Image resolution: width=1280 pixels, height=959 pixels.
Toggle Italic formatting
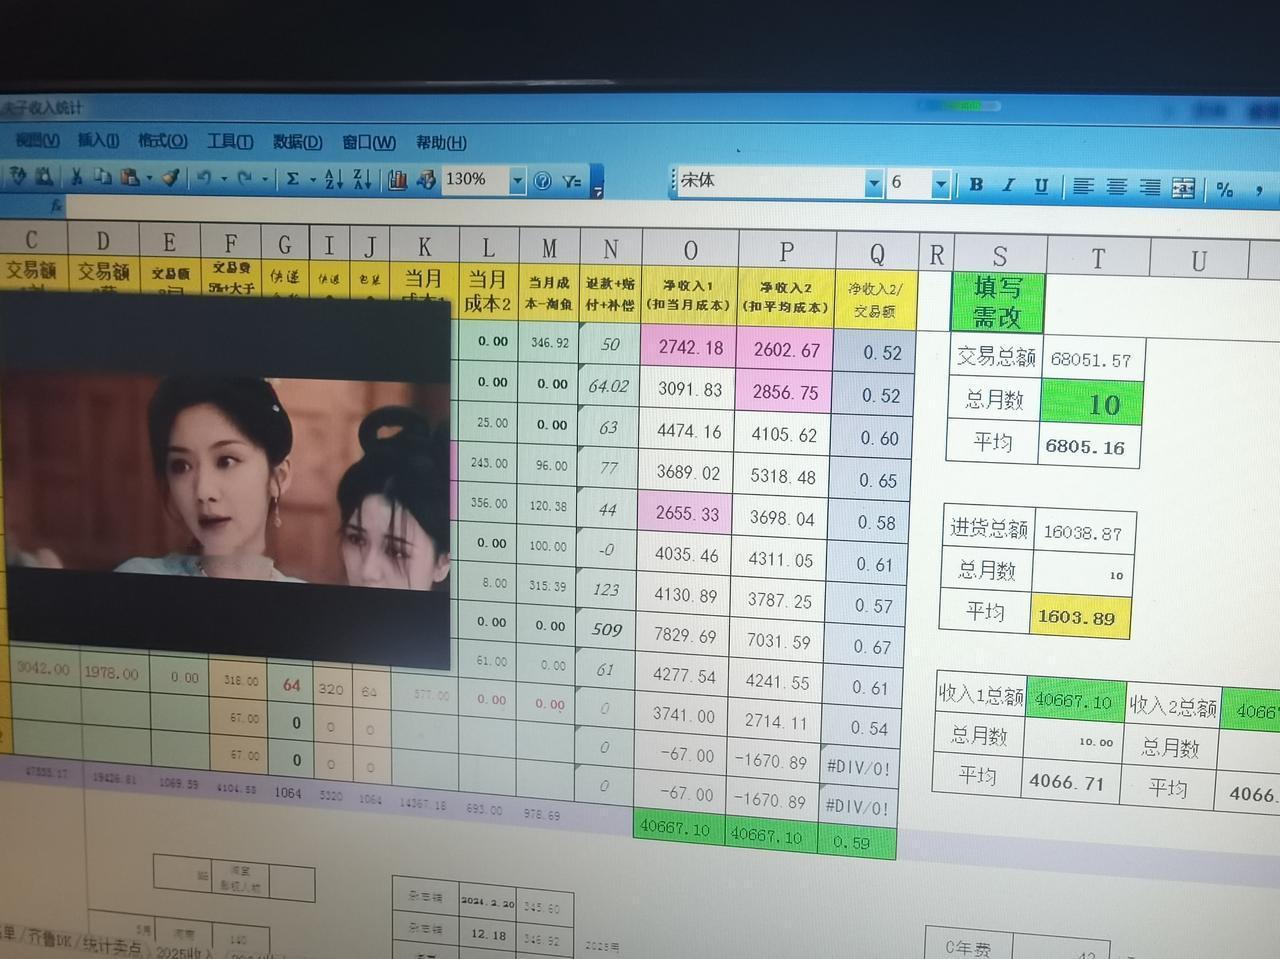(1008, 185)
